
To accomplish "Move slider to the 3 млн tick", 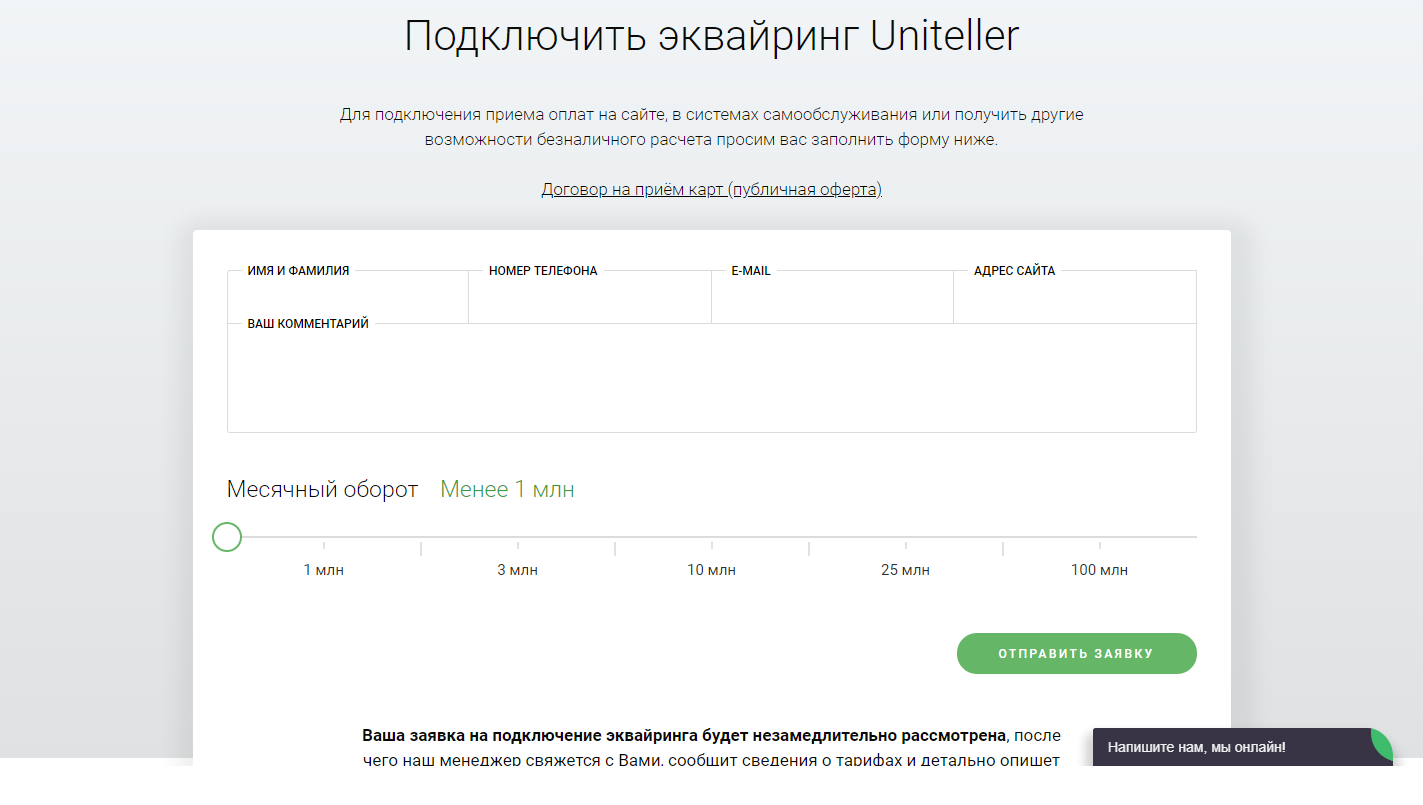I will pos(517,545).
